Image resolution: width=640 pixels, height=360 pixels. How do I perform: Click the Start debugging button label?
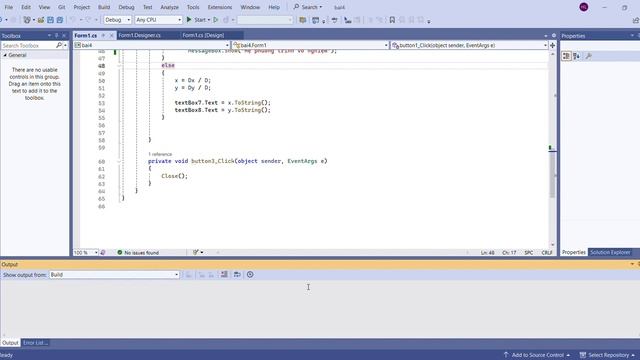coord(200,20)
